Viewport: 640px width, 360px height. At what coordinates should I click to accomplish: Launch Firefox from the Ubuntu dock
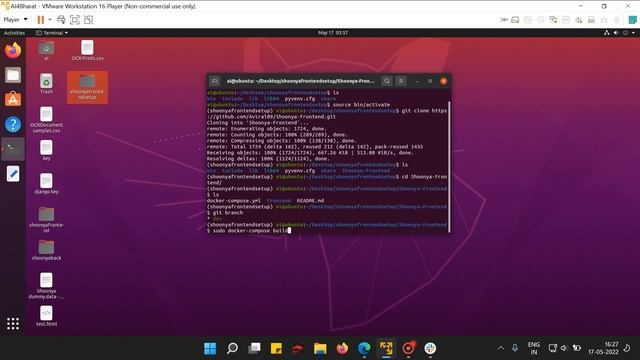[13, 51]
